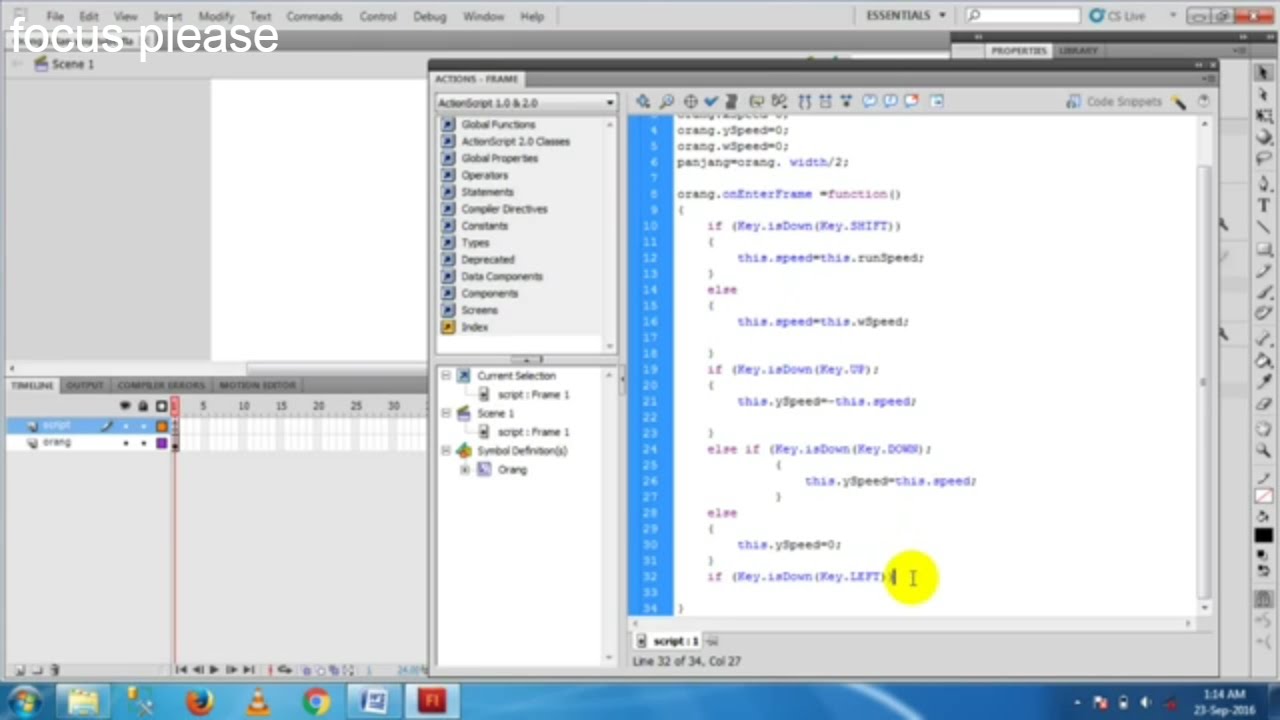The height and width of the screenshot is (720, 1280).
Task: Auto format the script code
Action: pyautogui.click(x=731, y=102)
